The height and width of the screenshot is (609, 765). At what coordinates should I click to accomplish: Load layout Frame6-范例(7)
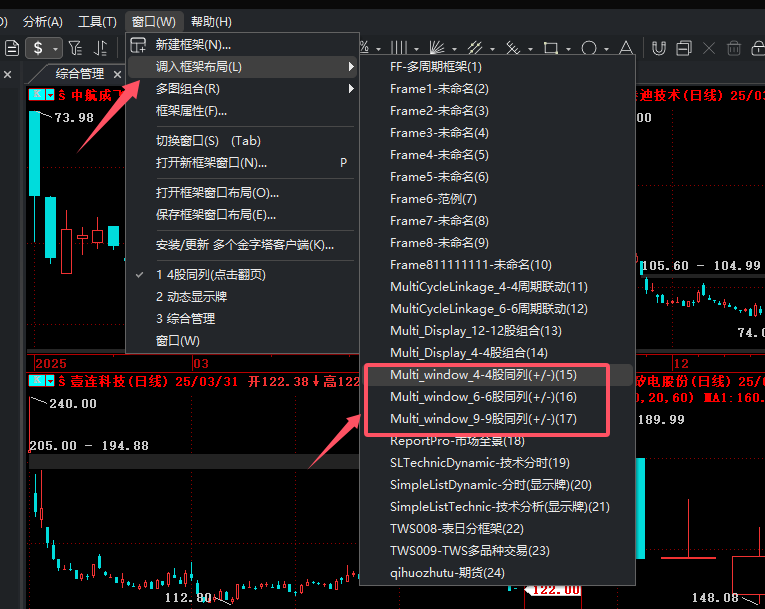tap(498, 199)
